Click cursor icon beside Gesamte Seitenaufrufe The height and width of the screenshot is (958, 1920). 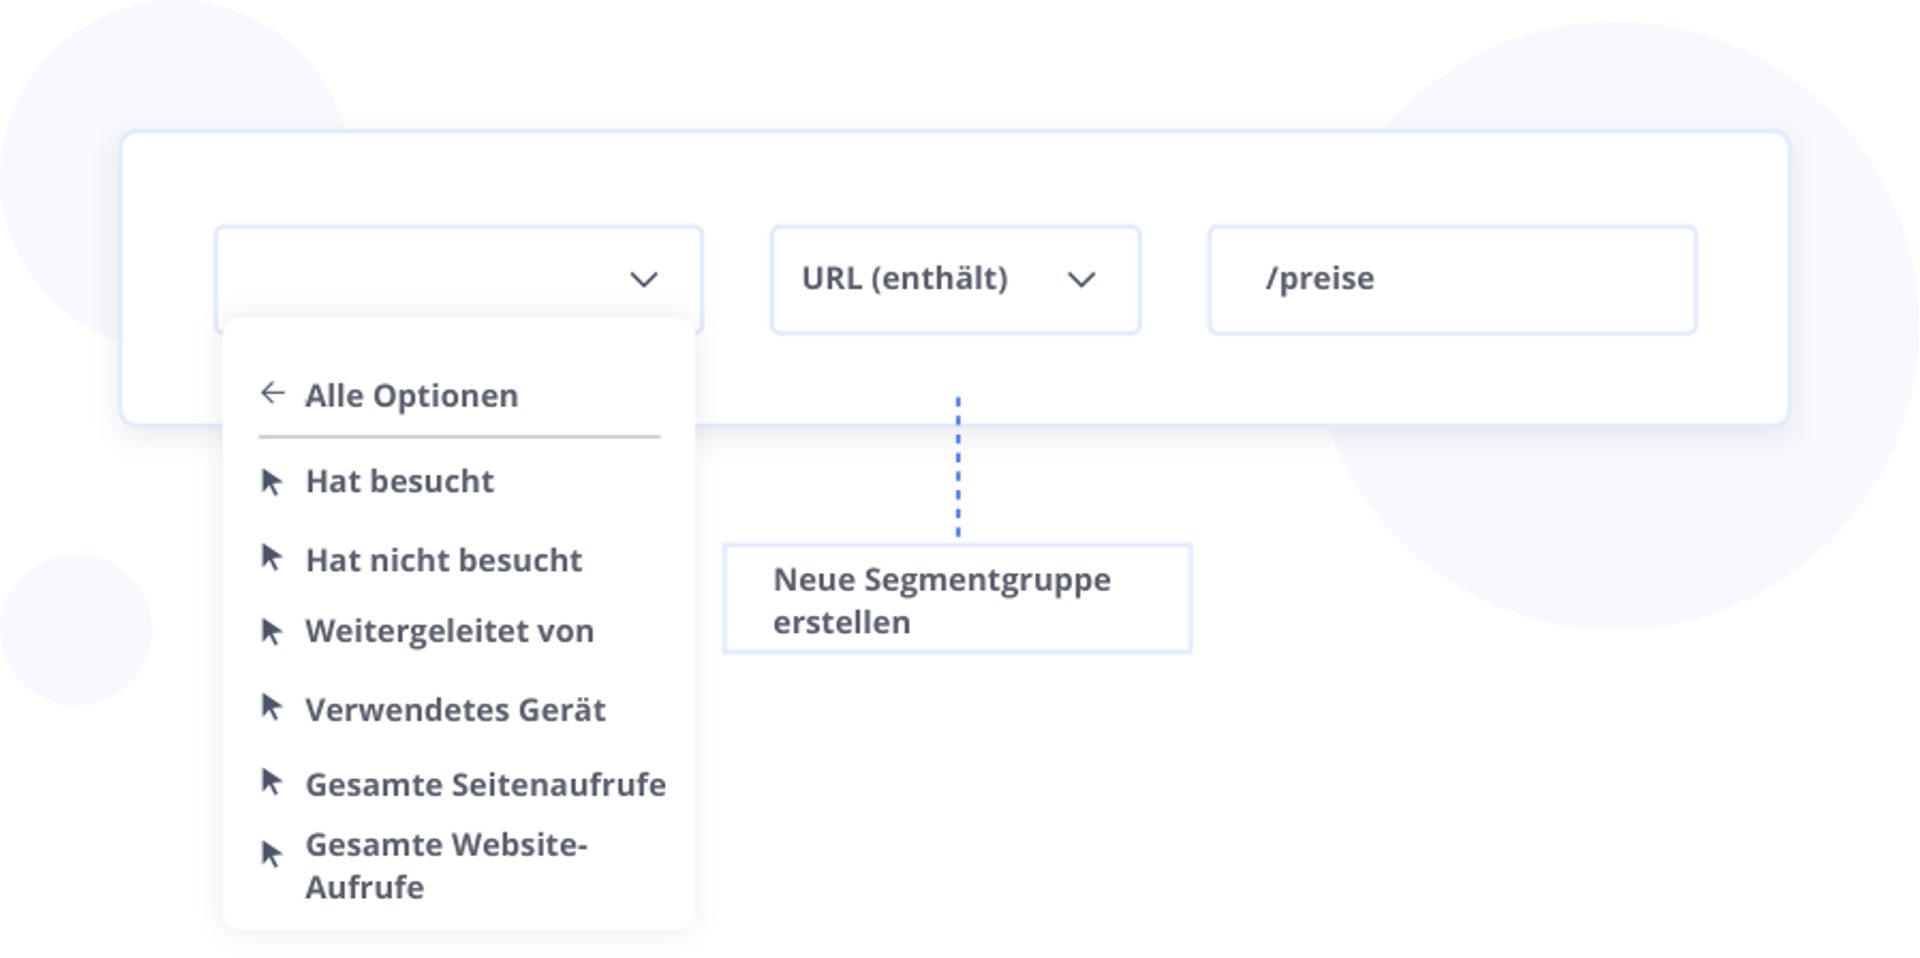[x=271, y=783]
